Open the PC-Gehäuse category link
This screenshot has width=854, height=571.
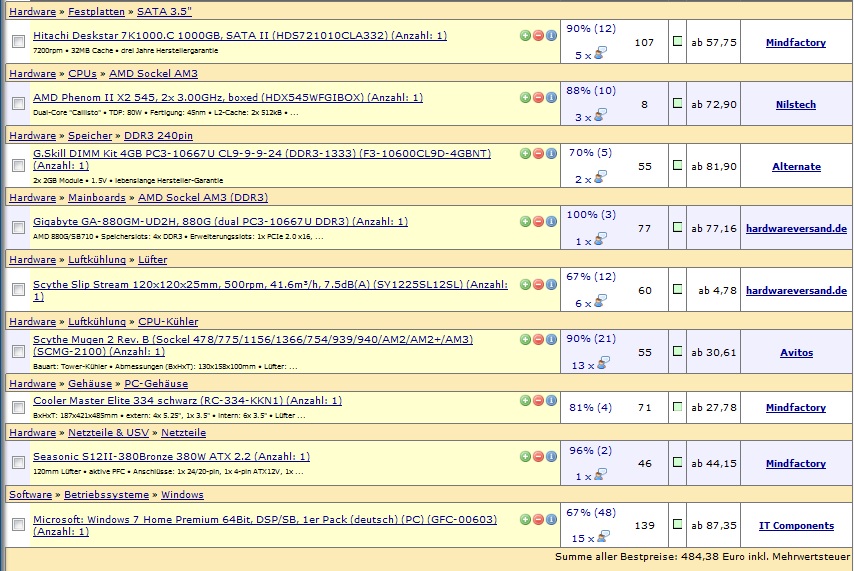point(156,384)
